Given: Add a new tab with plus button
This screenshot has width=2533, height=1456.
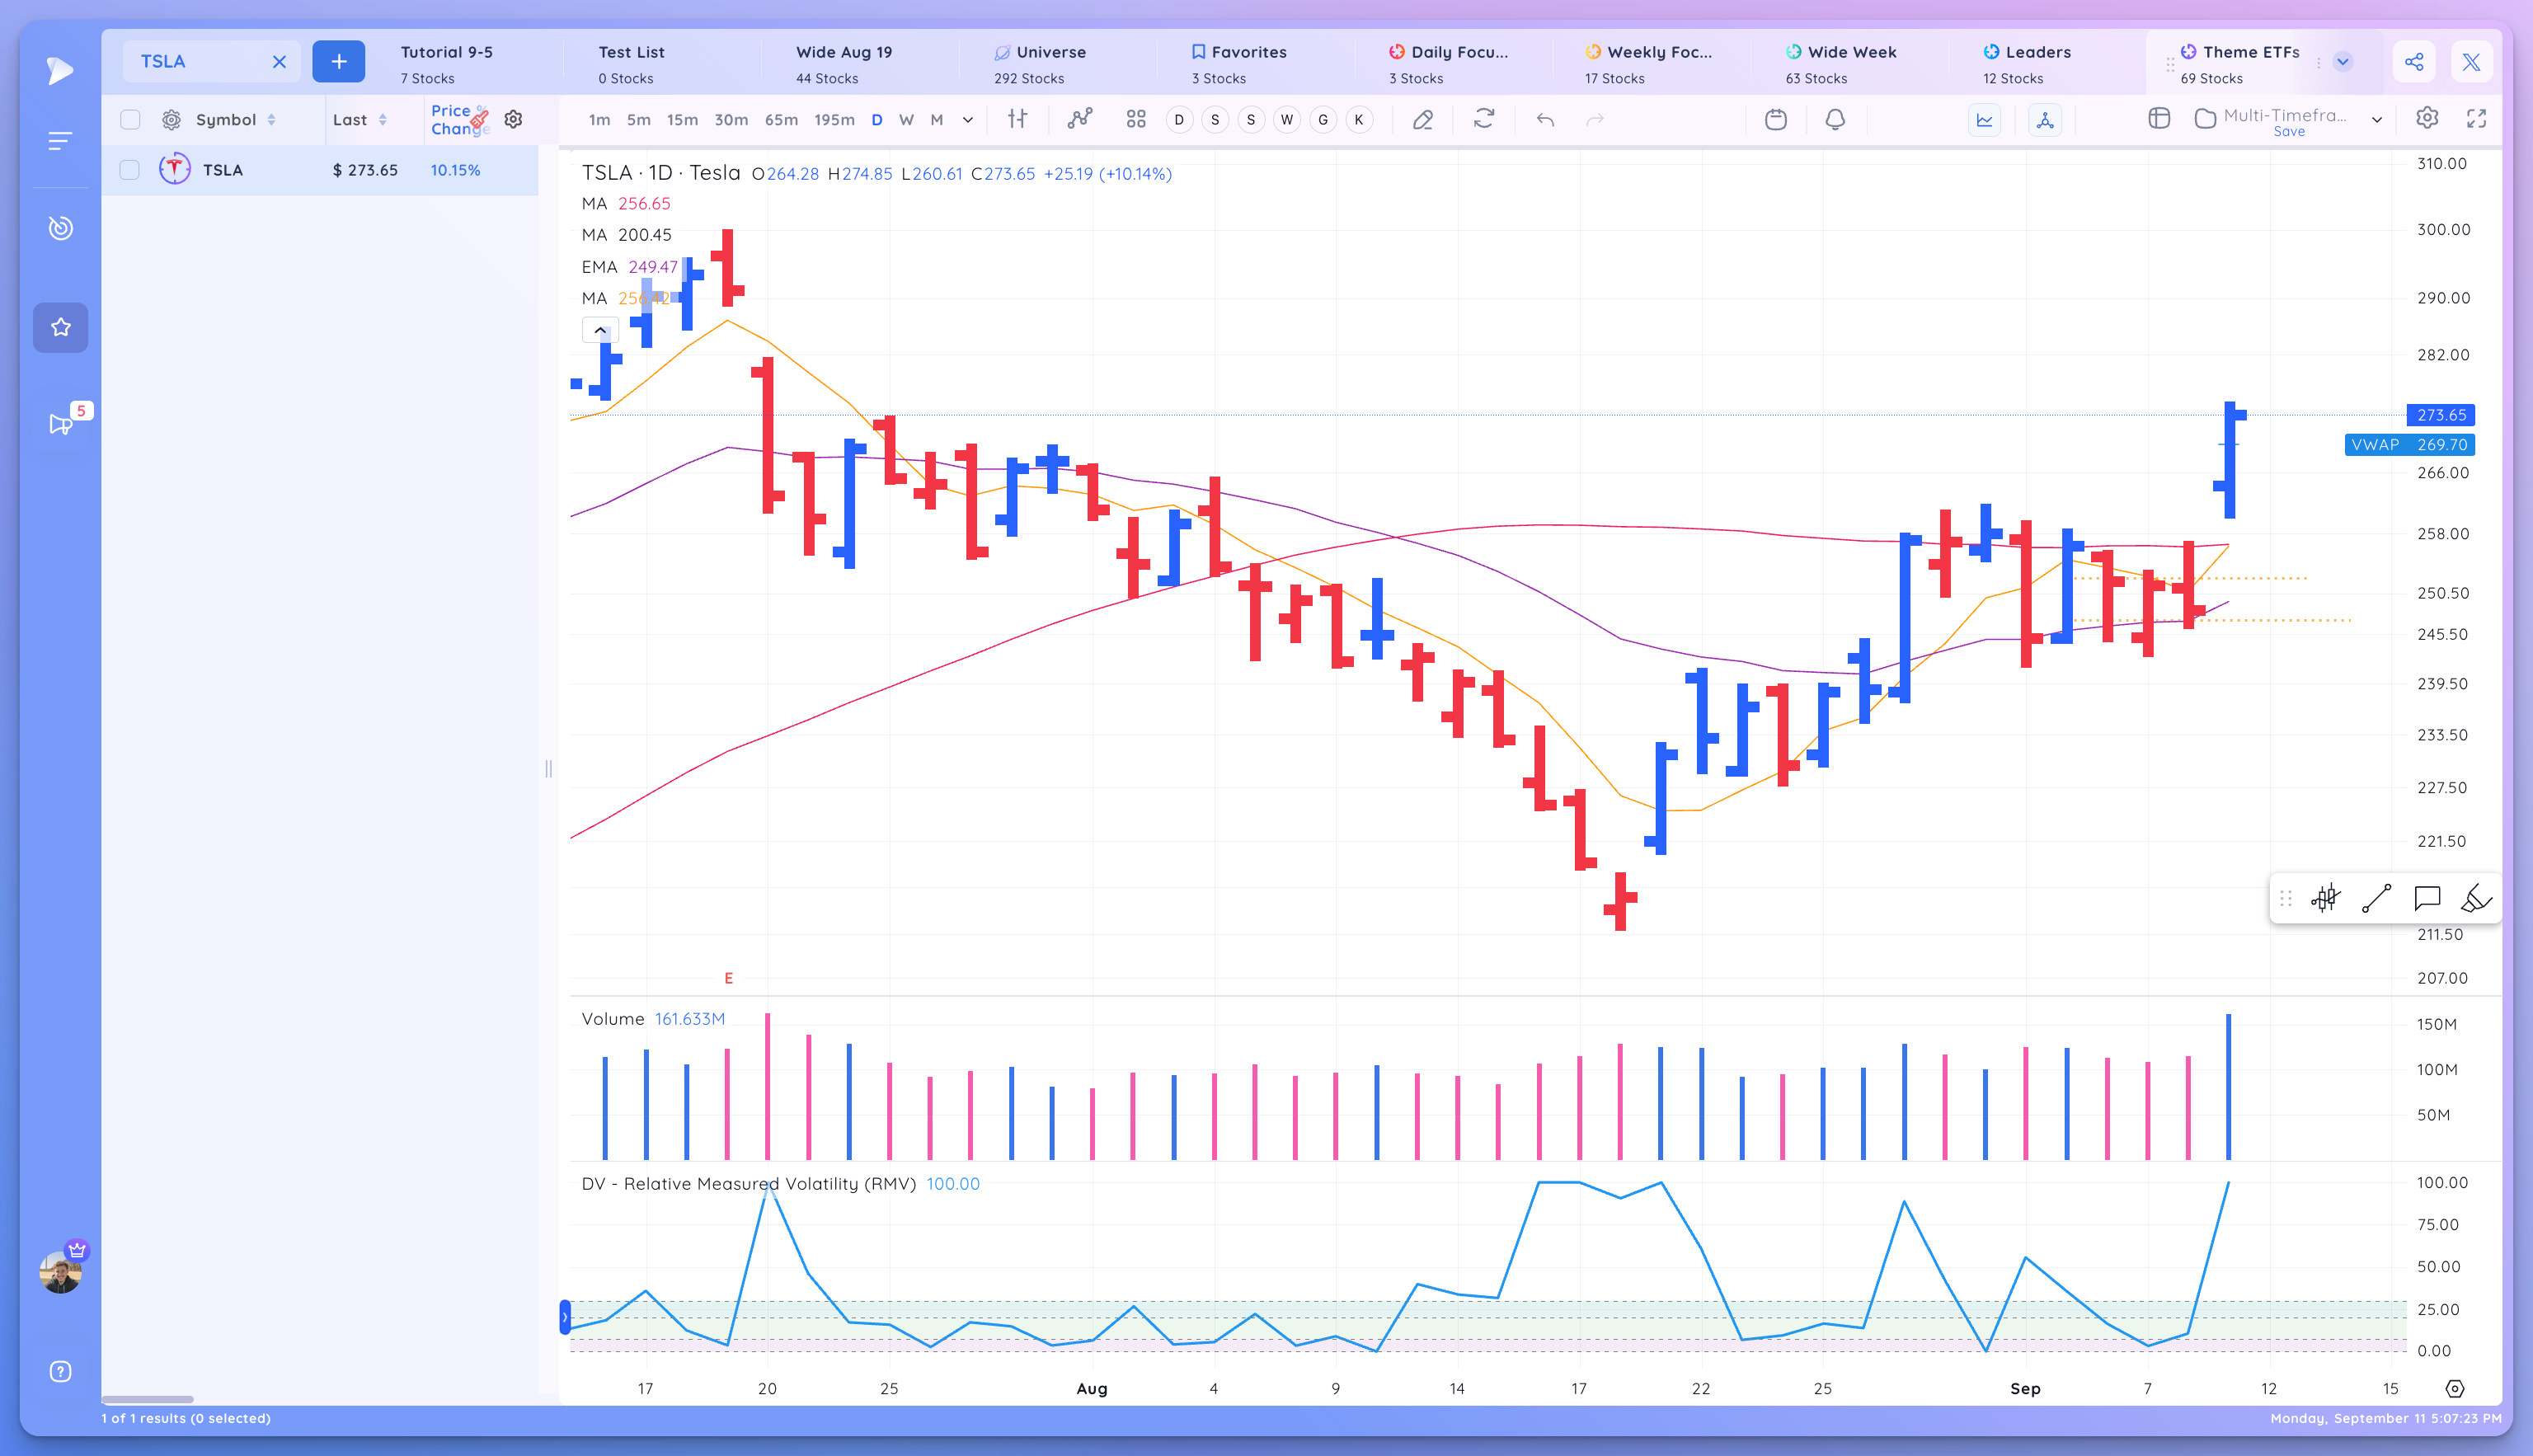Looking at the screenshot, I should click(339, 62).
